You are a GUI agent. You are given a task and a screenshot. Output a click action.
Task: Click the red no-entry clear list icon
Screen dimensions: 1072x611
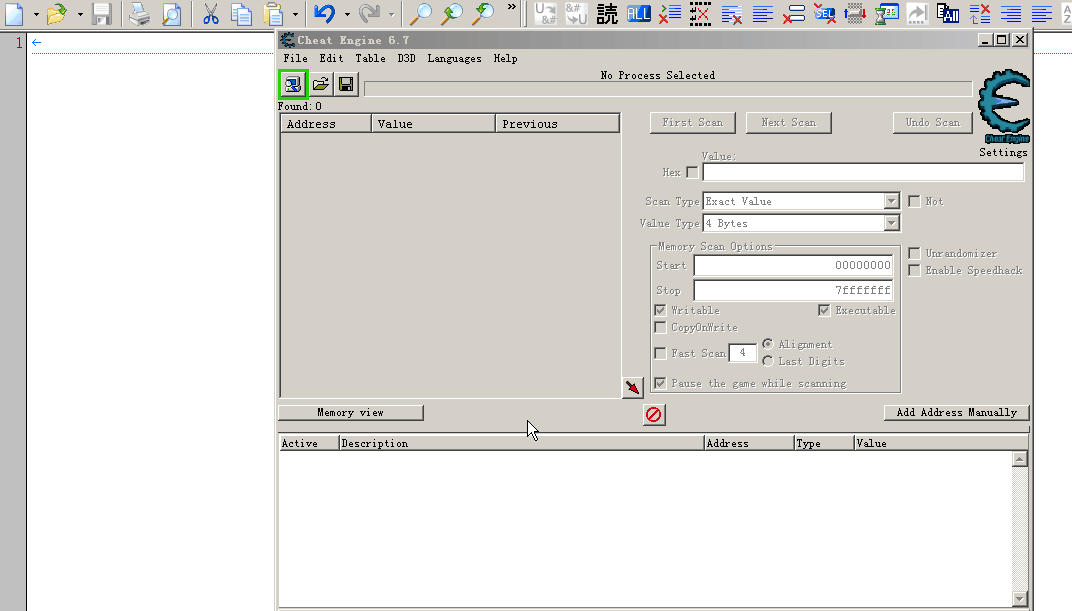[654, 414]
